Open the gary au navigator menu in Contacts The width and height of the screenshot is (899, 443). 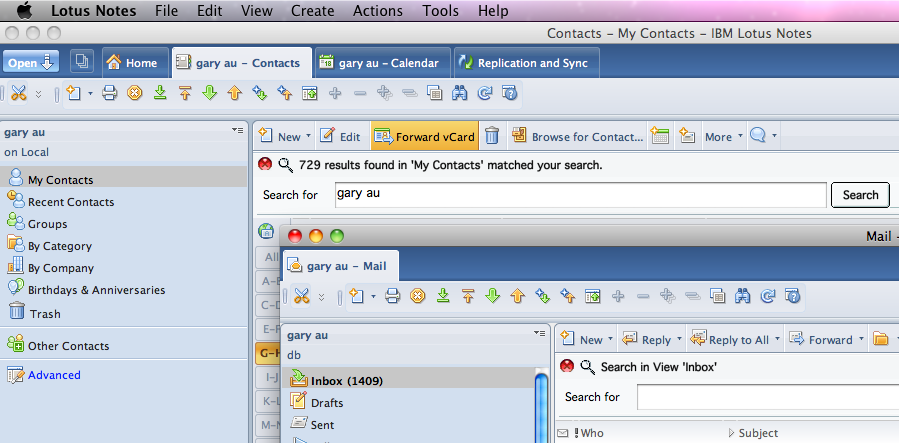pyautogui.click(x=237, y=131)
